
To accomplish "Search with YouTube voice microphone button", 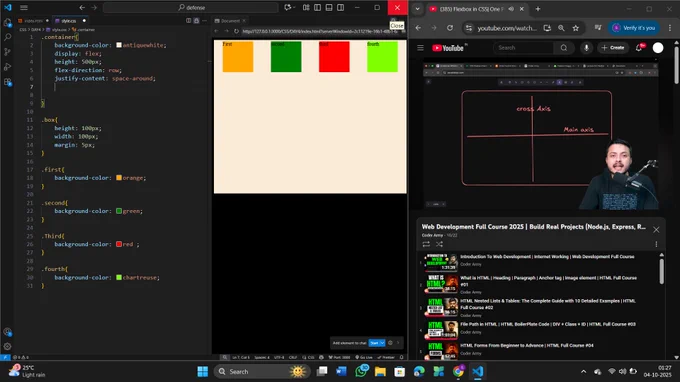I will point(586,48).
